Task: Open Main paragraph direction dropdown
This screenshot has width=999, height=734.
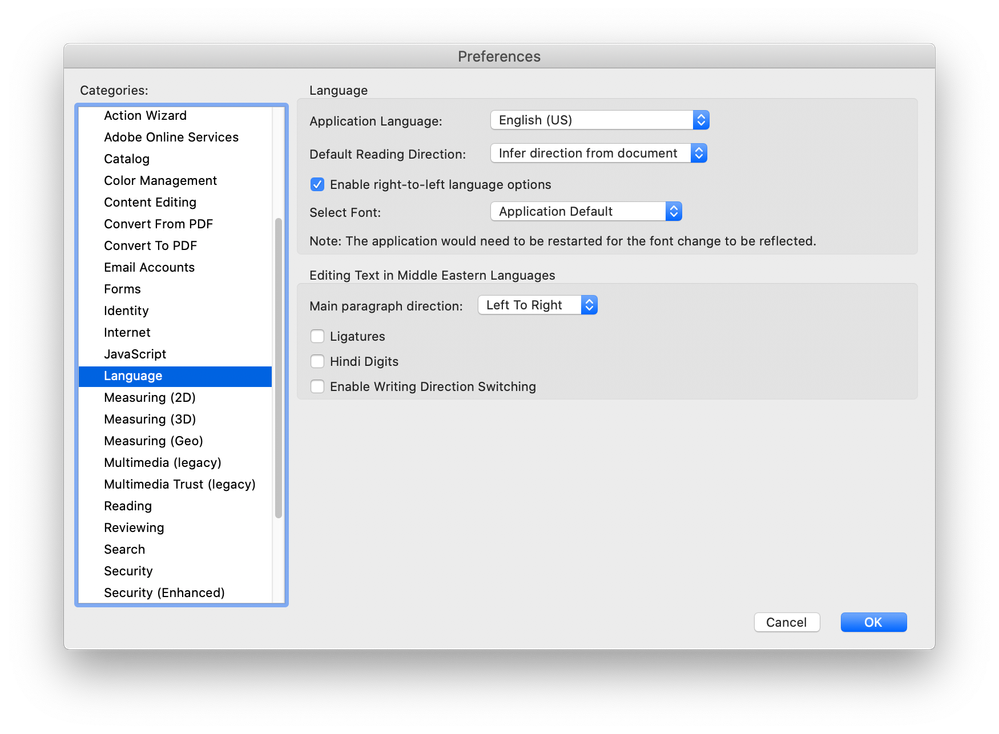Action: (537, 305)
